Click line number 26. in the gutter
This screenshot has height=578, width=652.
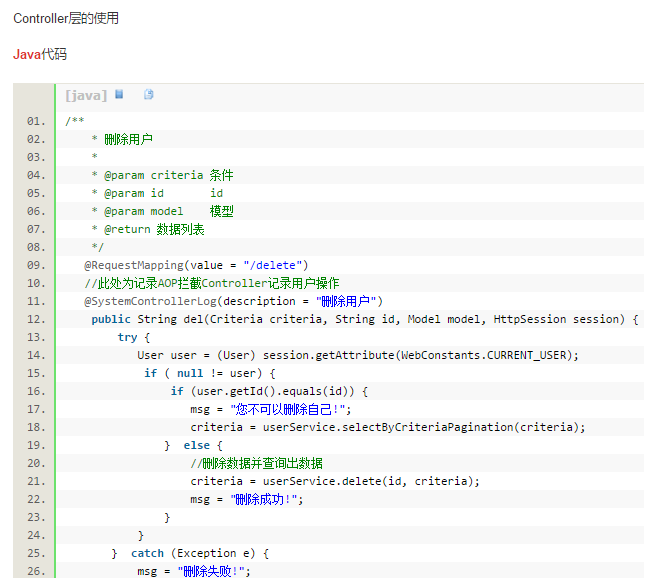(36, 571)
